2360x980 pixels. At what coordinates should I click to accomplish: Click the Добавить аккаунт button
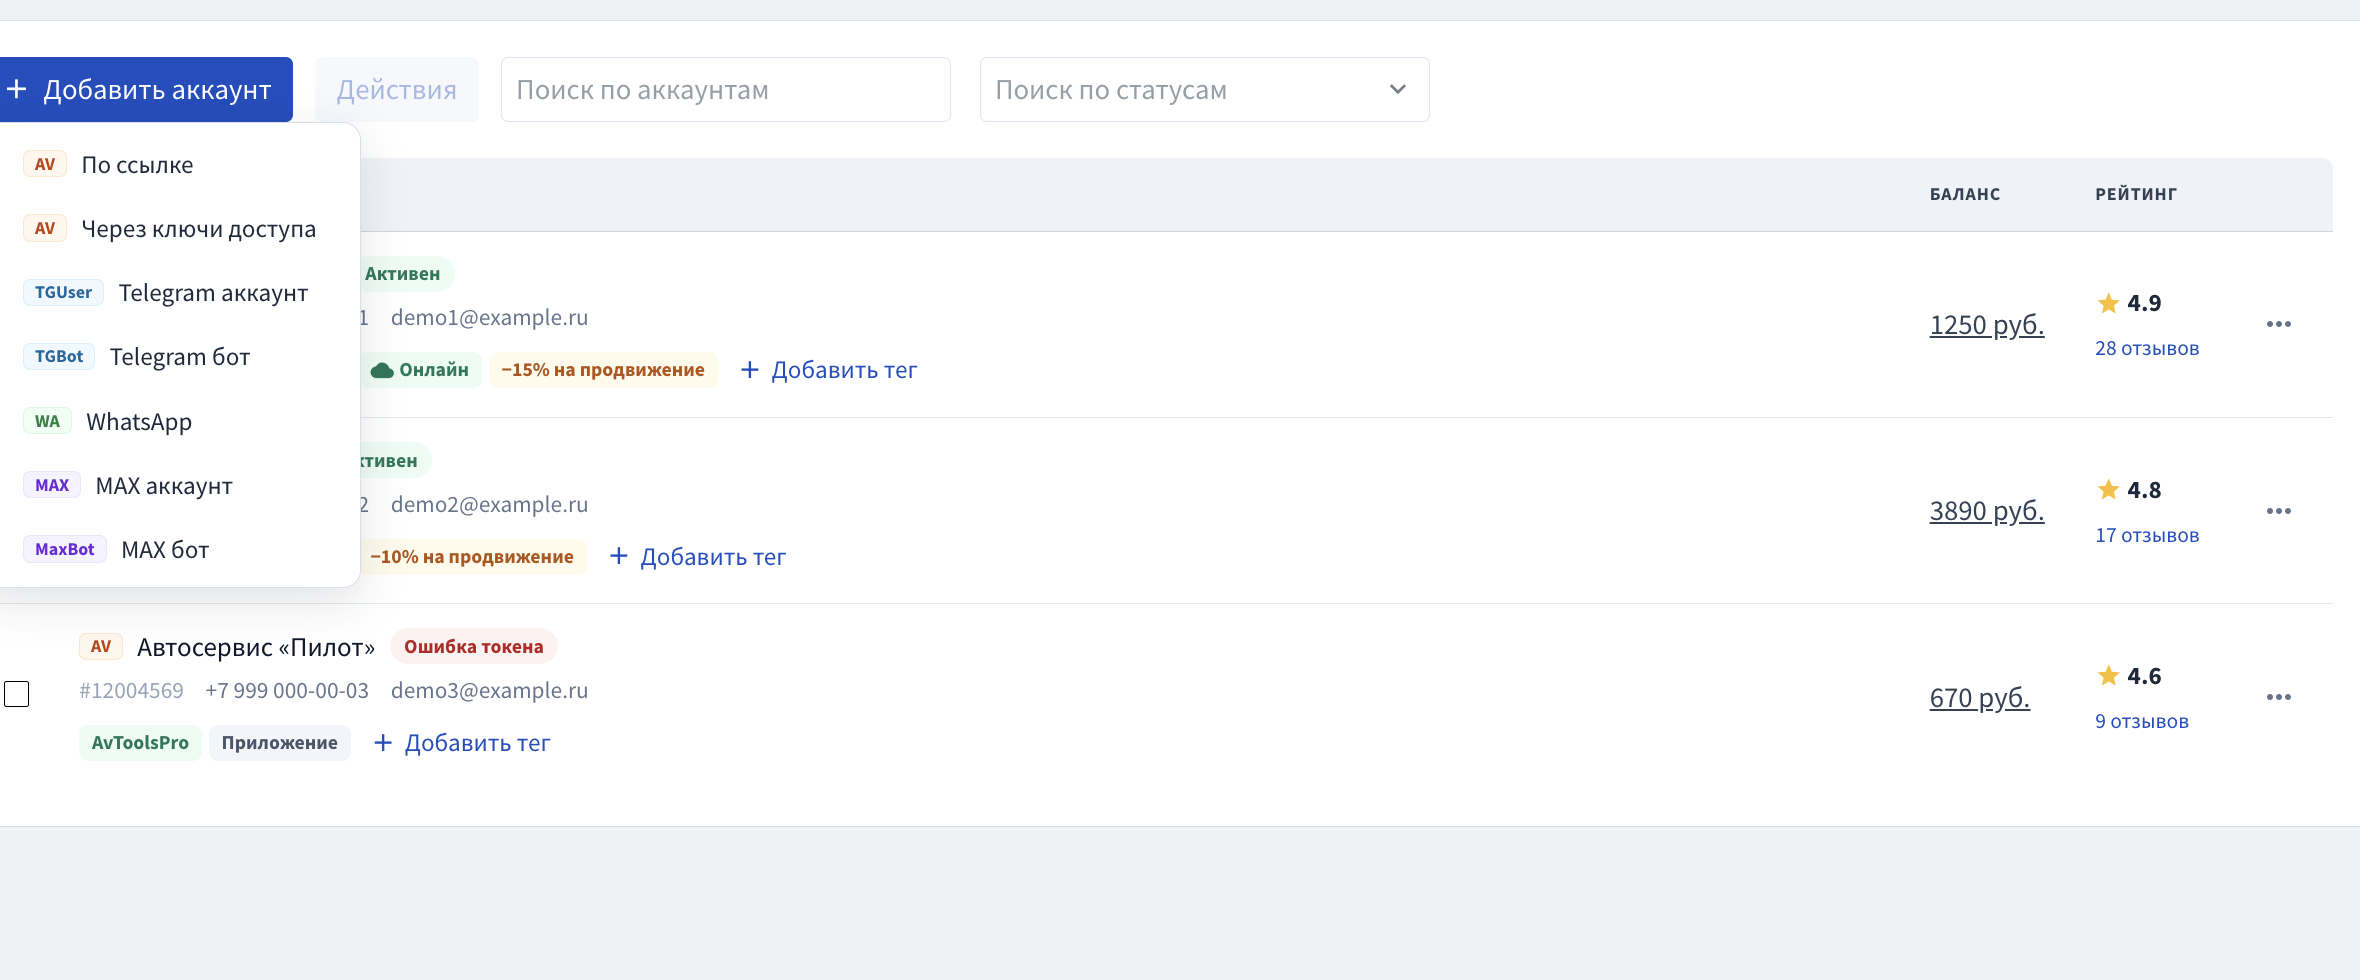coord(145,90)
